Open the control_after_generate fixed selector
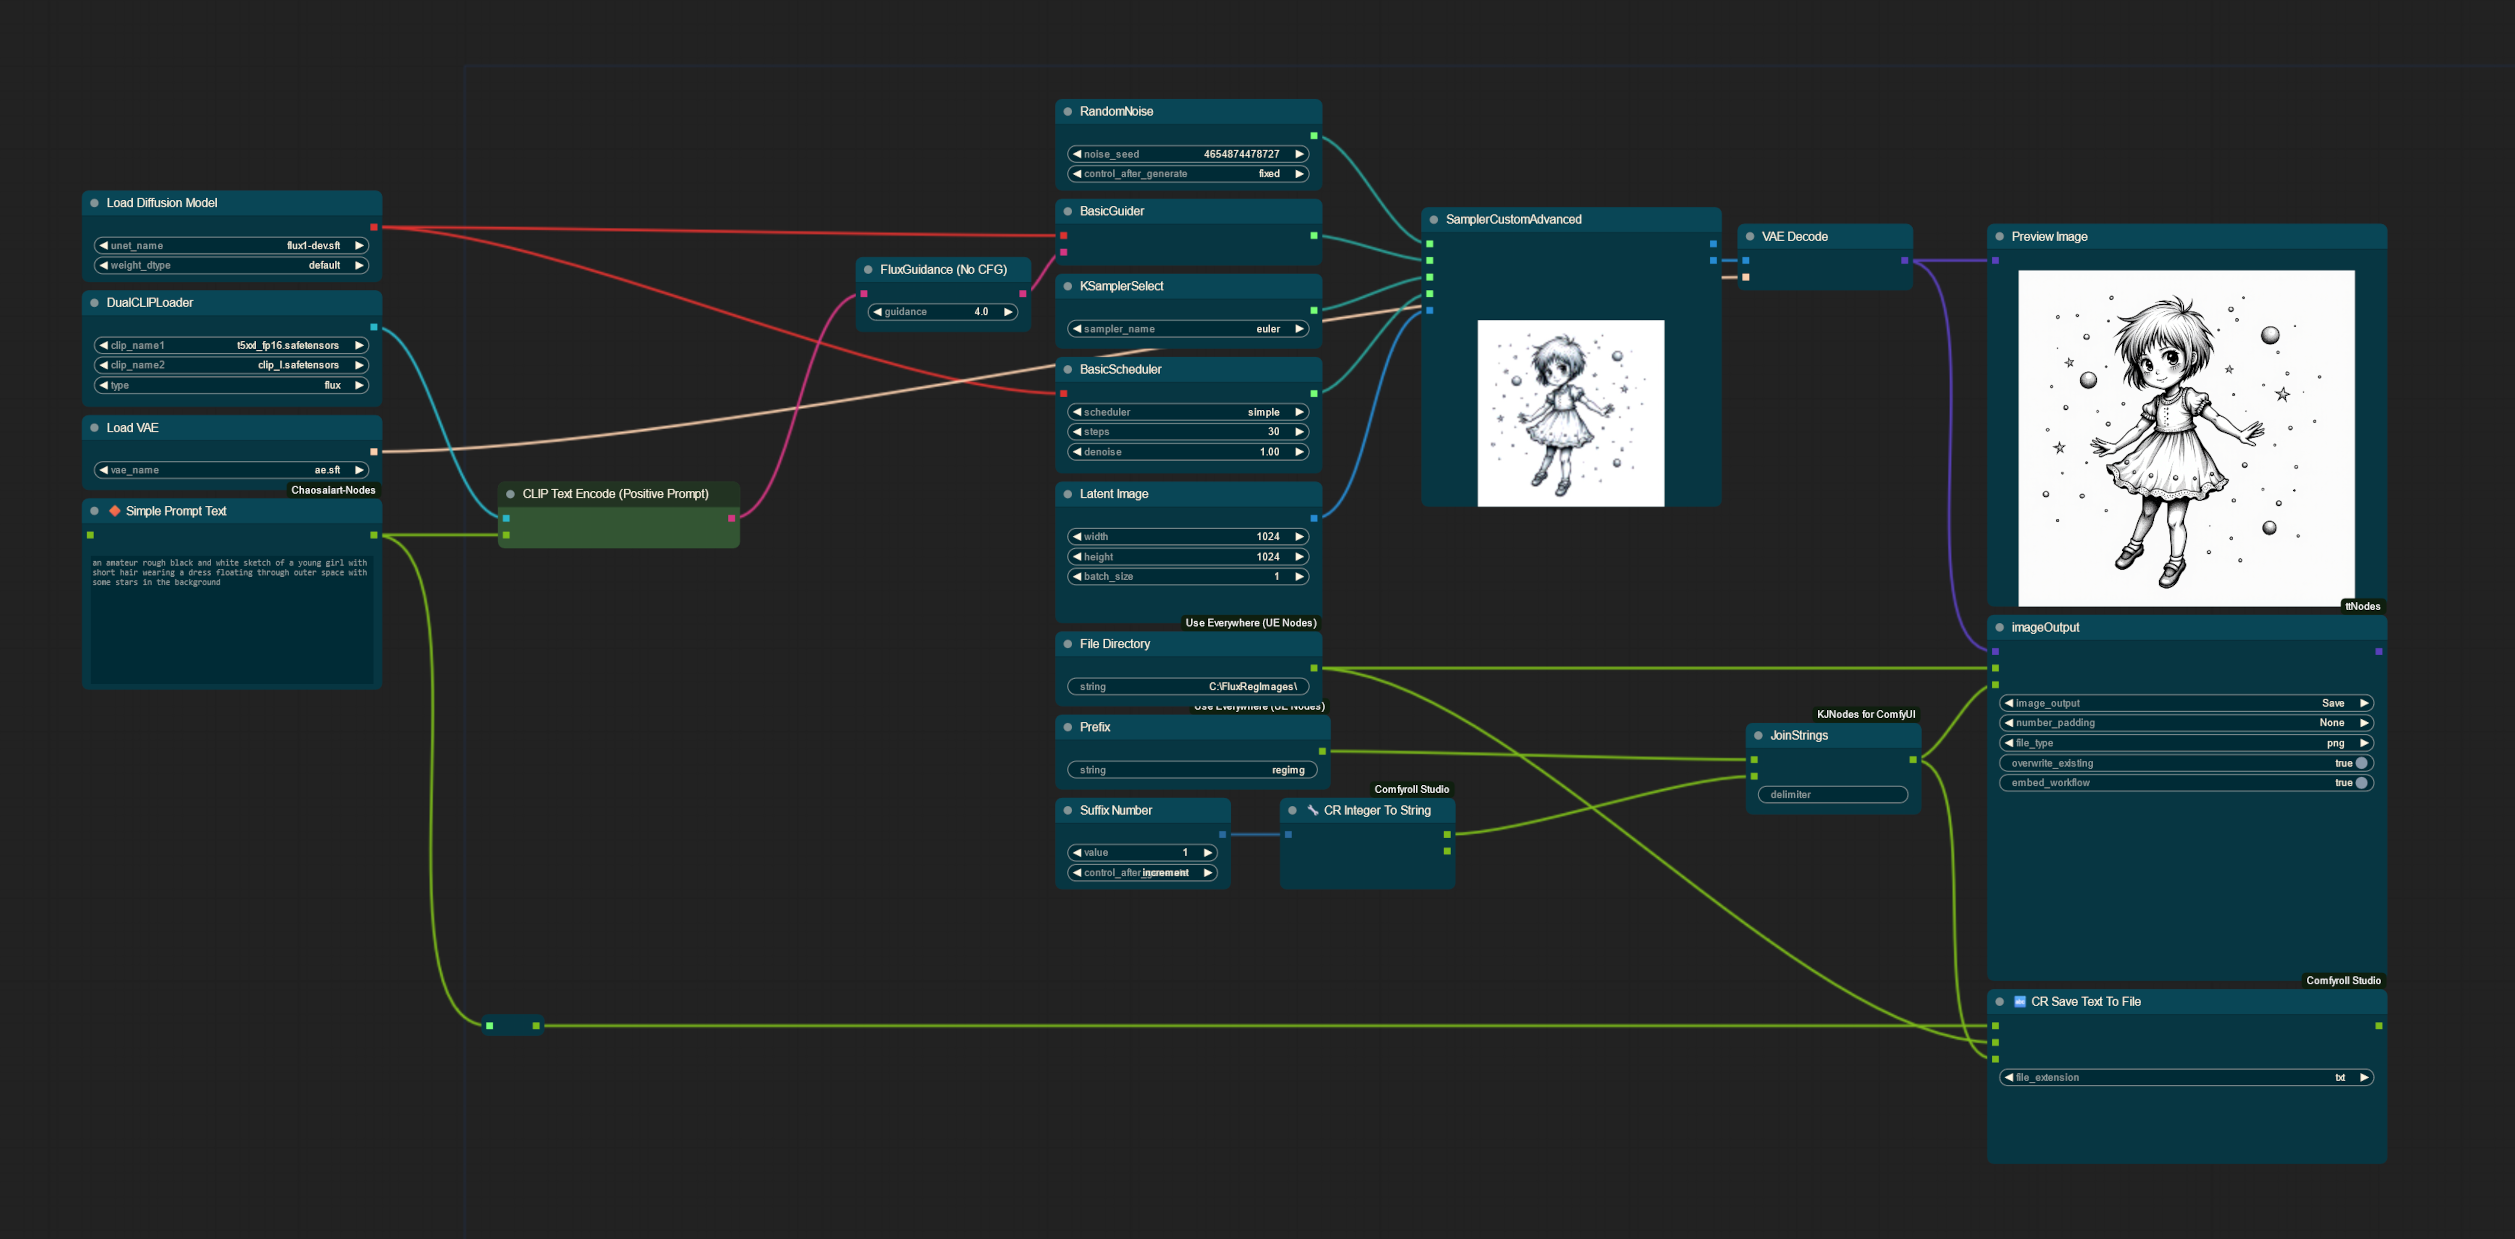Image resolution: width=2515 pixels, height=1239 pixels. click(x=1188, y=174)
